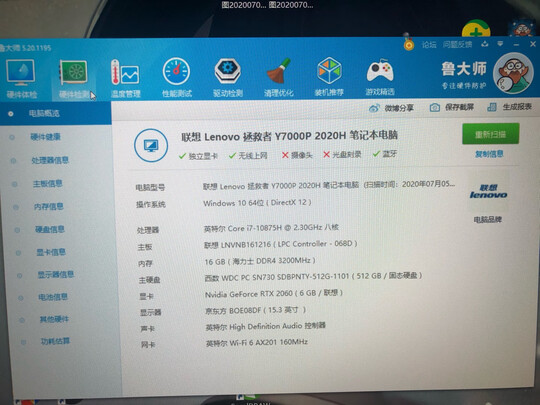Image resolution: width=540 pixels, height=405 pixels.
Task: Open 游戏精选 gamepad icon
Action: pos(380,77)
